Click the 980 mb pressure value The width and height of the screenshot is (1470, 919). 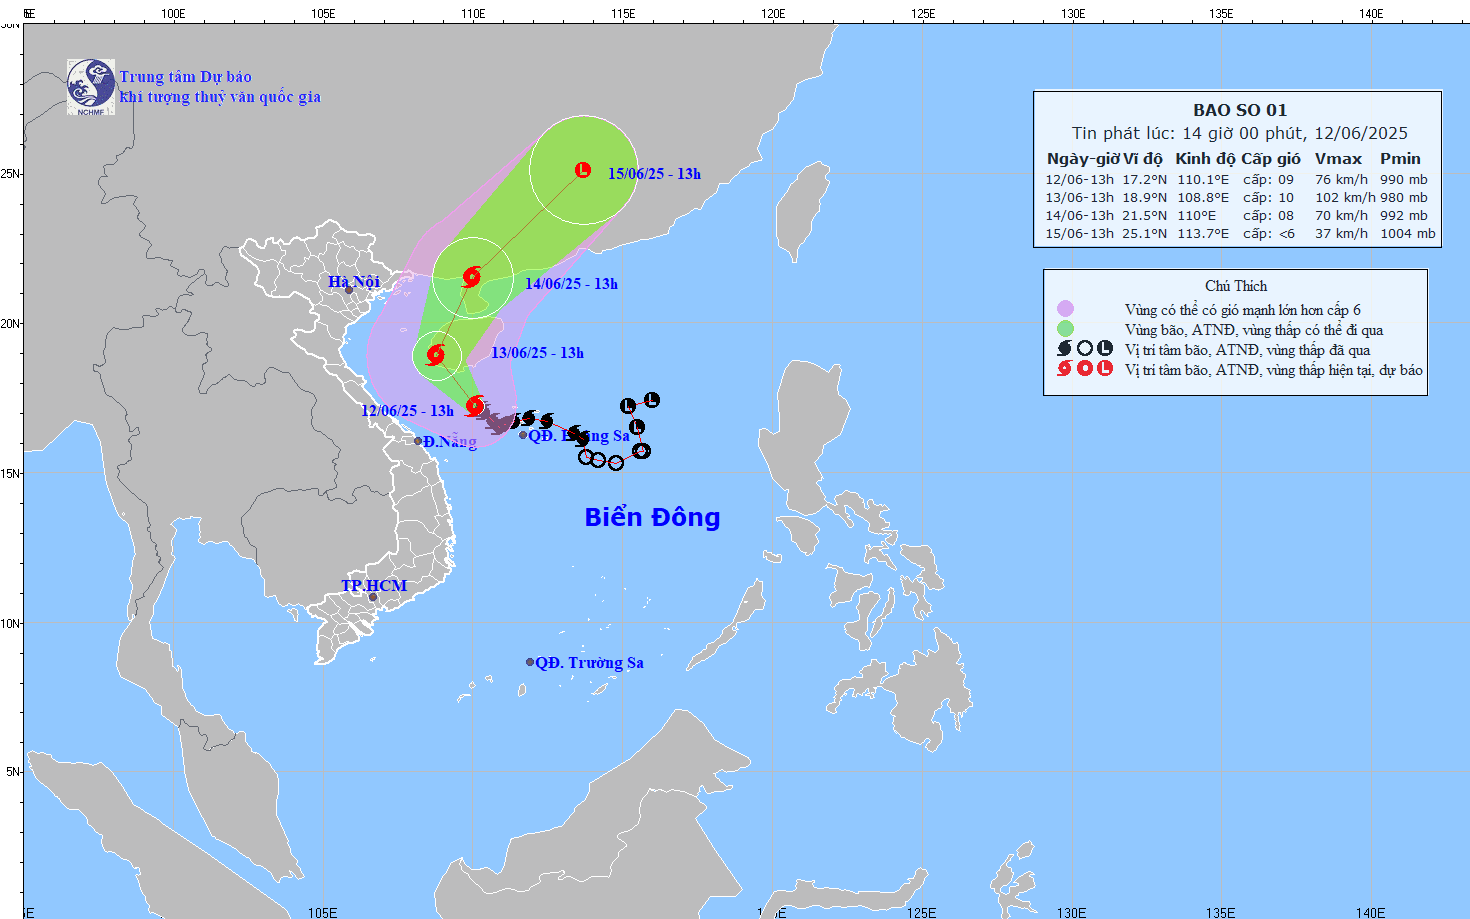(x=1404, y=198)
